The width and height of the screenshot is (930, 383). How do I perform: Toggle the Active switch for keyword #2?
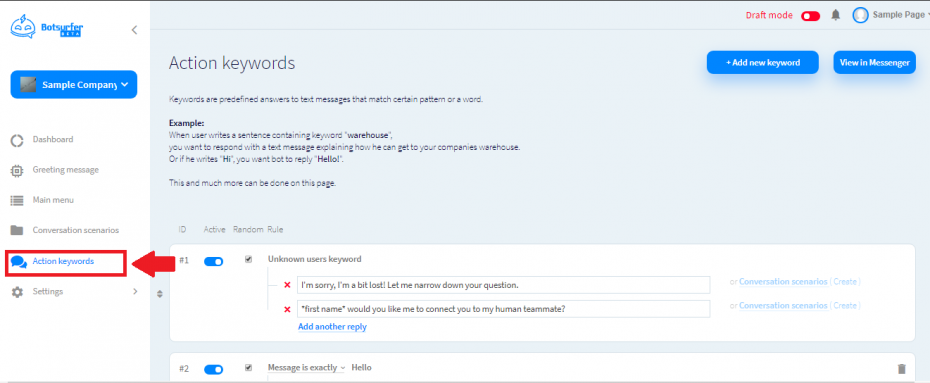pyautogui.click(x=214, y=369)
